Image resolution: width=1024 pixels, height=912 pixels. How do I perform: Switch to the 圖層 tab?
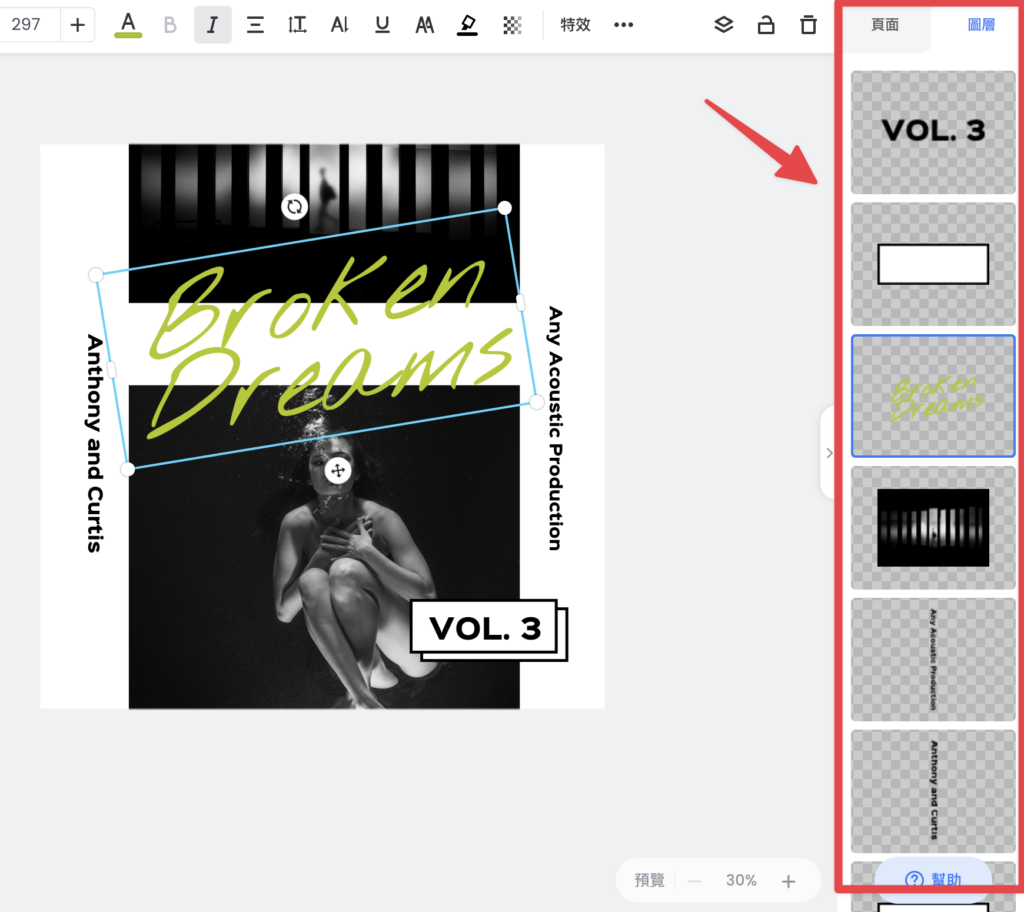point(981,25)
